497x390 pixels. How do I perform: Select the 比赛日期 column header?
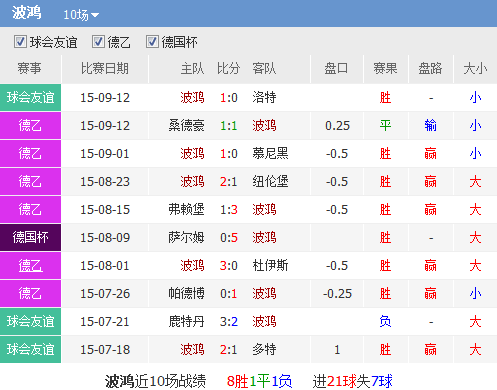105,68
